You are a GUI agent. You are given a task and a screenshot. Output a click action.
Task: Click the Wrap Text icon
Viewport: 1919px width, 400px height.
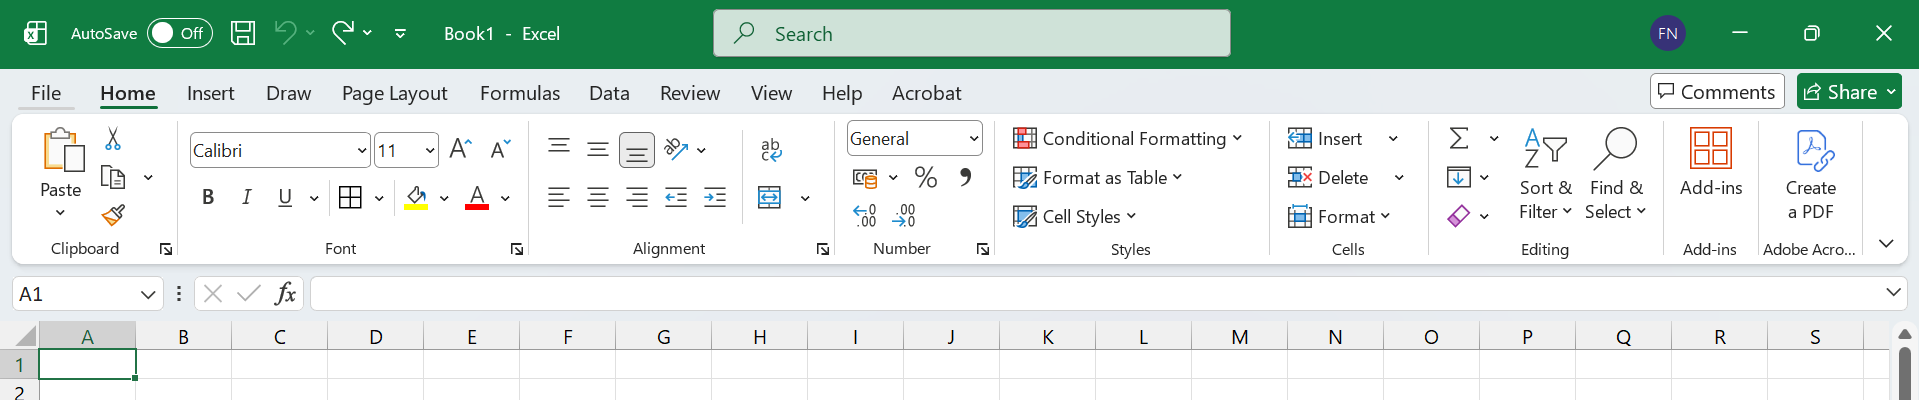coord(770,150)
